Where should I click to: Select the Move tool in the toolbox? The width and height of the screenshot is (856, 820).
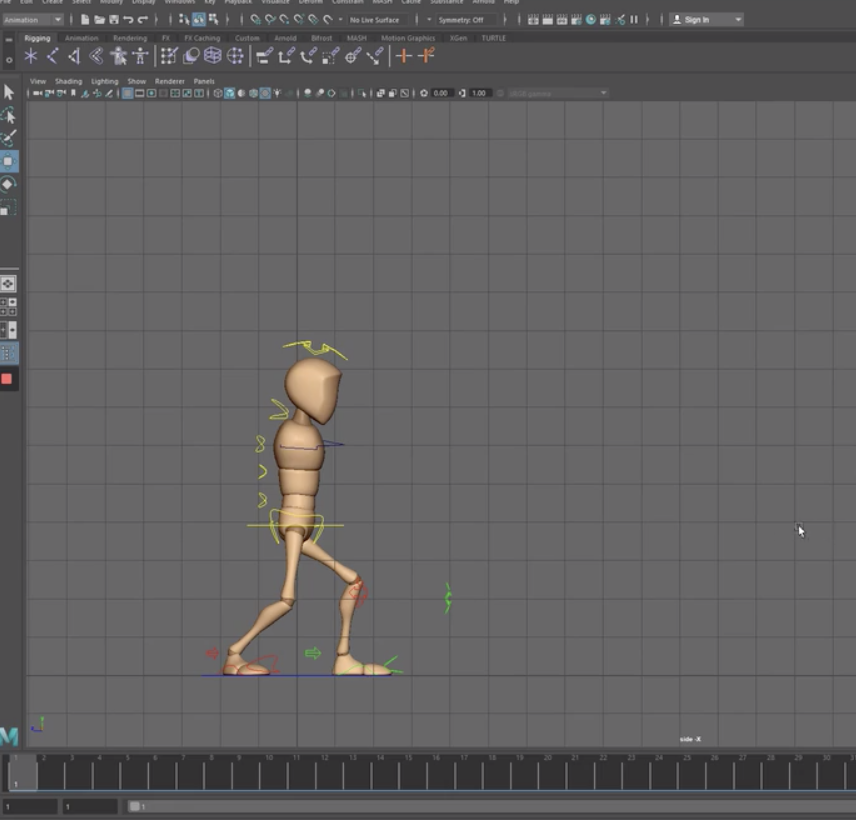click(x=11, y=160)
